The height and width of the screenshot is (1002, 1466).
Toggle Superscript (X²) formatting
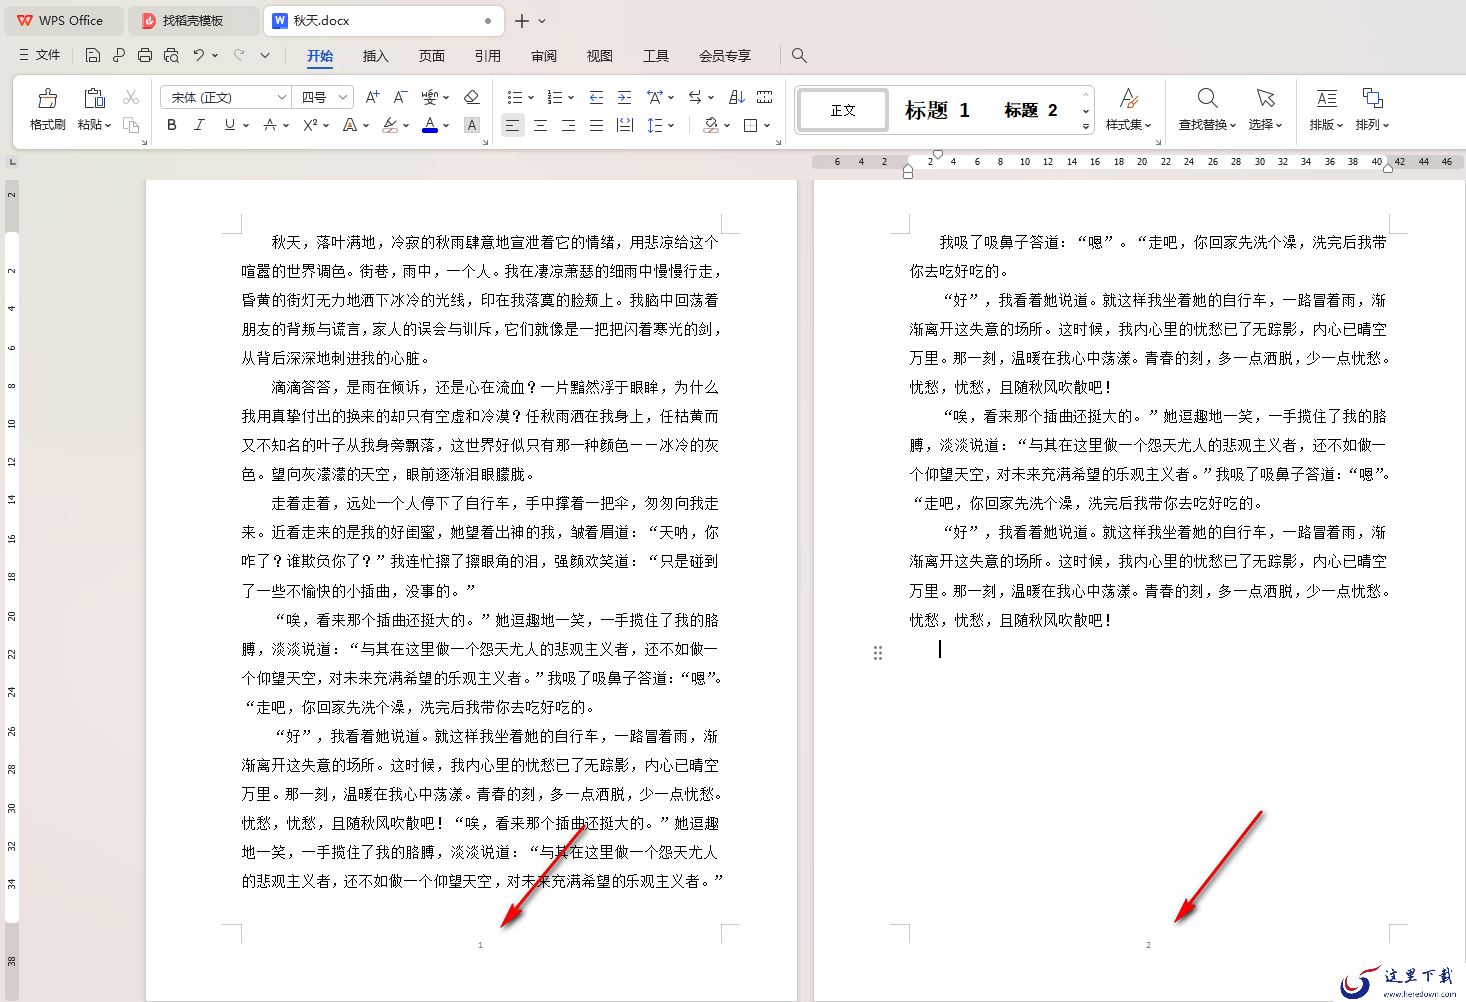310,125
